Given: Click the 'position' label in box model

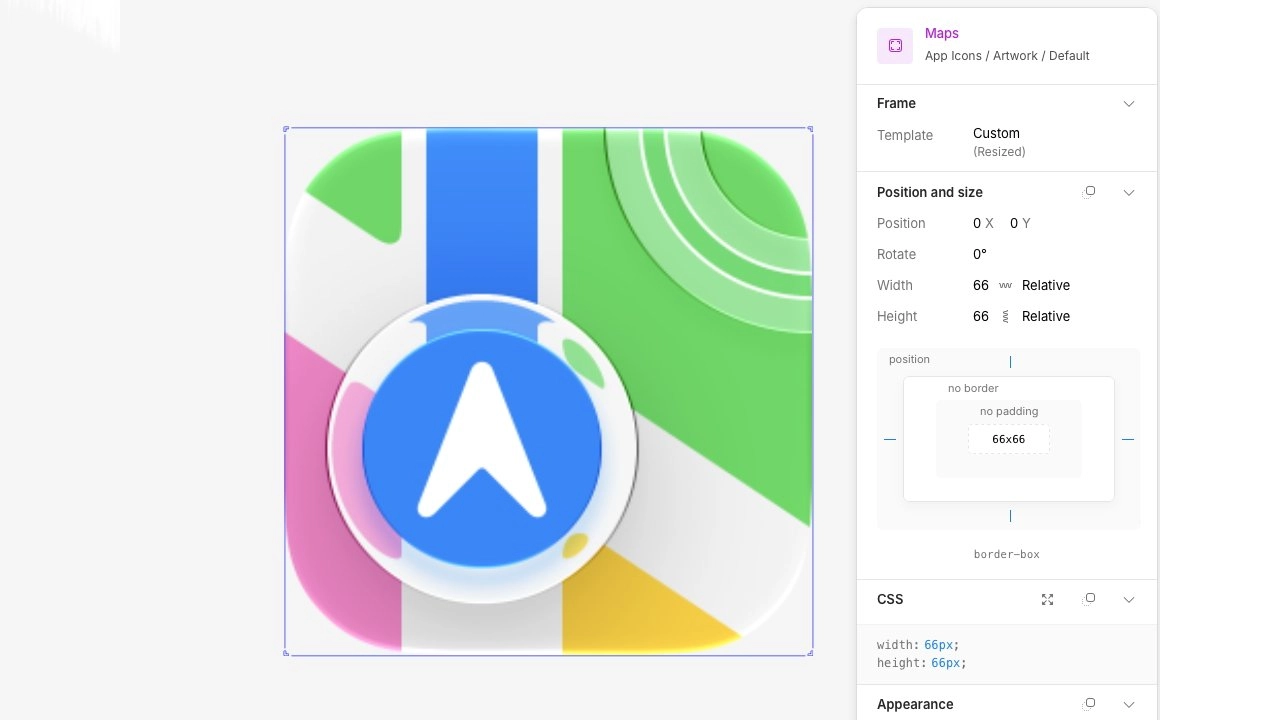Looking at the screenshot, I should pyautogui.click(x=909, y=359).
